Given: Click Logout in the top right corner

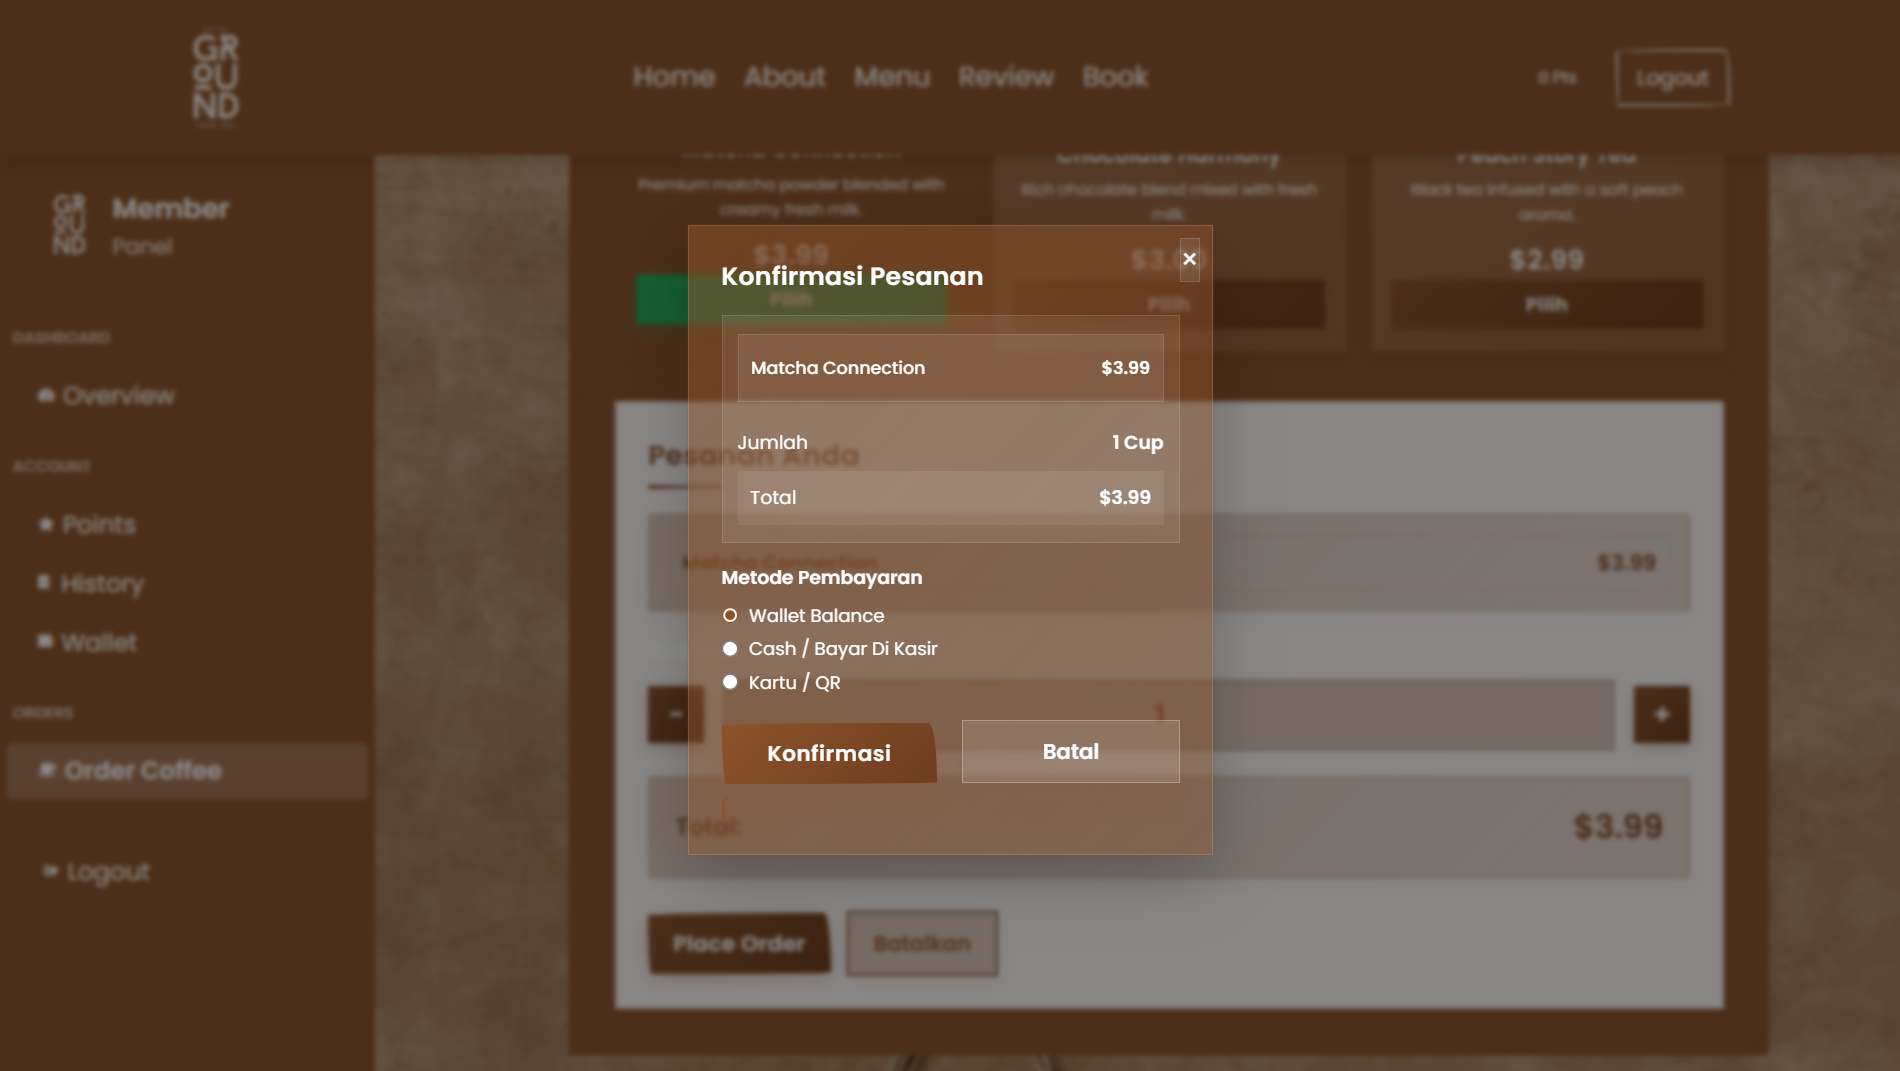Looking at the screenshot, I should (1671, 77).
